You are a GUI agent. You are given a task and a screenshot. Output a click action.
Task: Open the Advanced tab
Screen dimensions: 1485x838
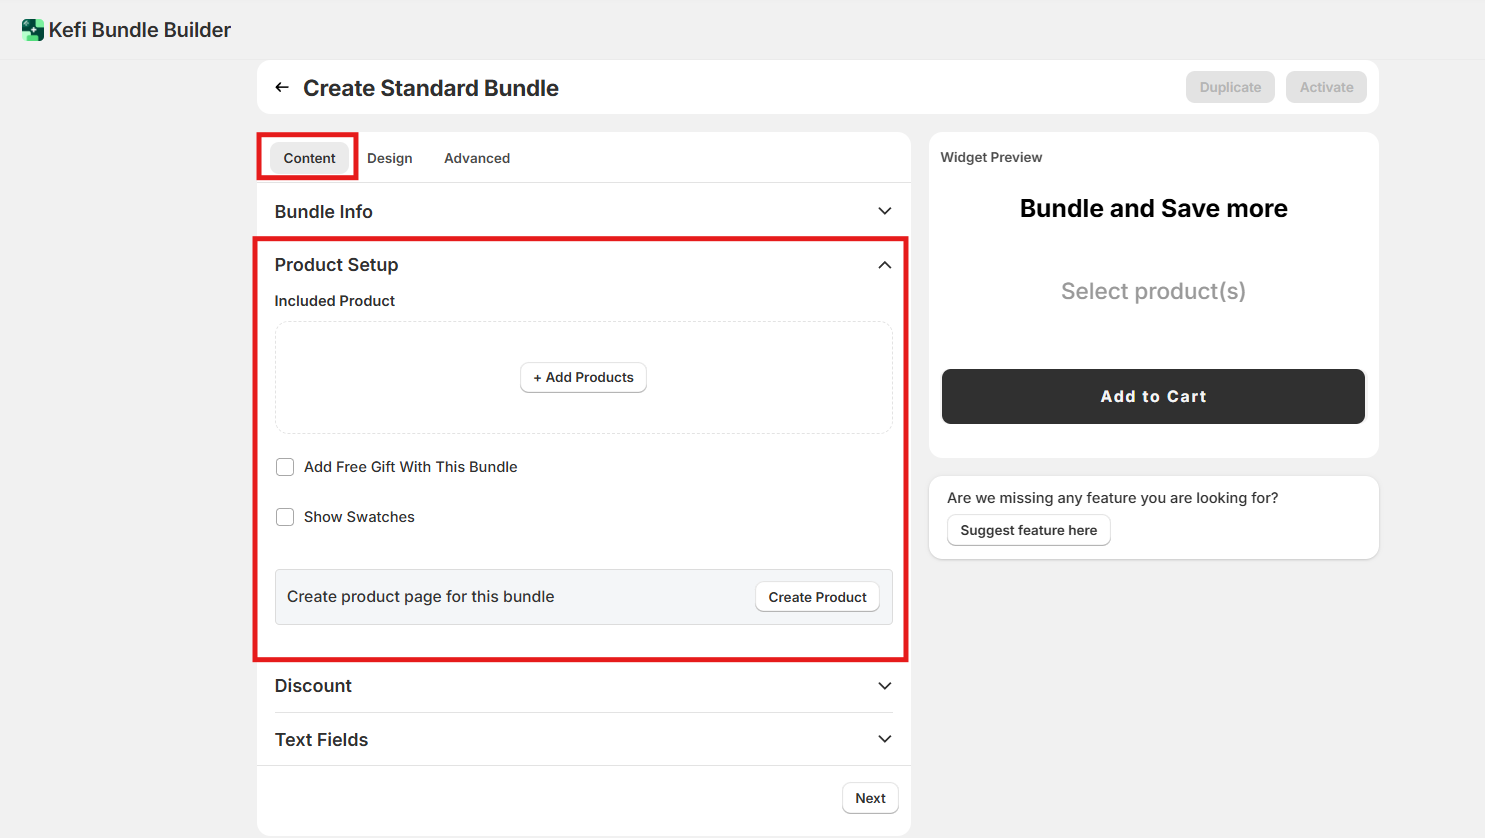click(477, 158)
